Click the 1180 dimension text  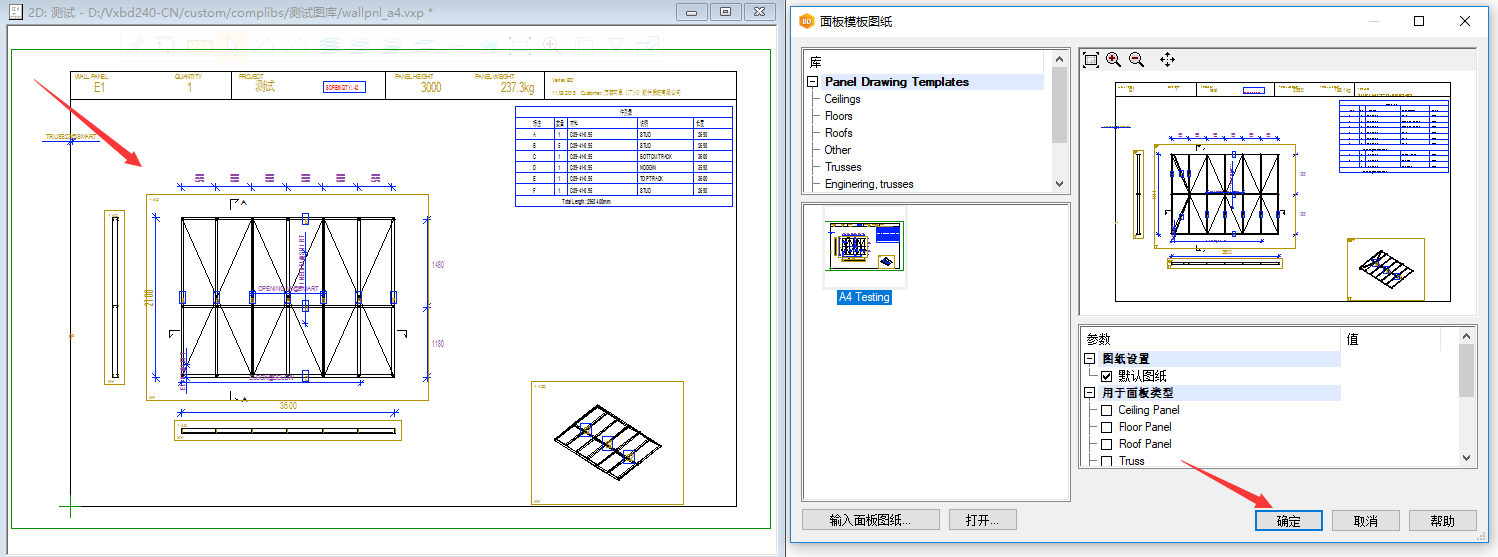[437, 343]
